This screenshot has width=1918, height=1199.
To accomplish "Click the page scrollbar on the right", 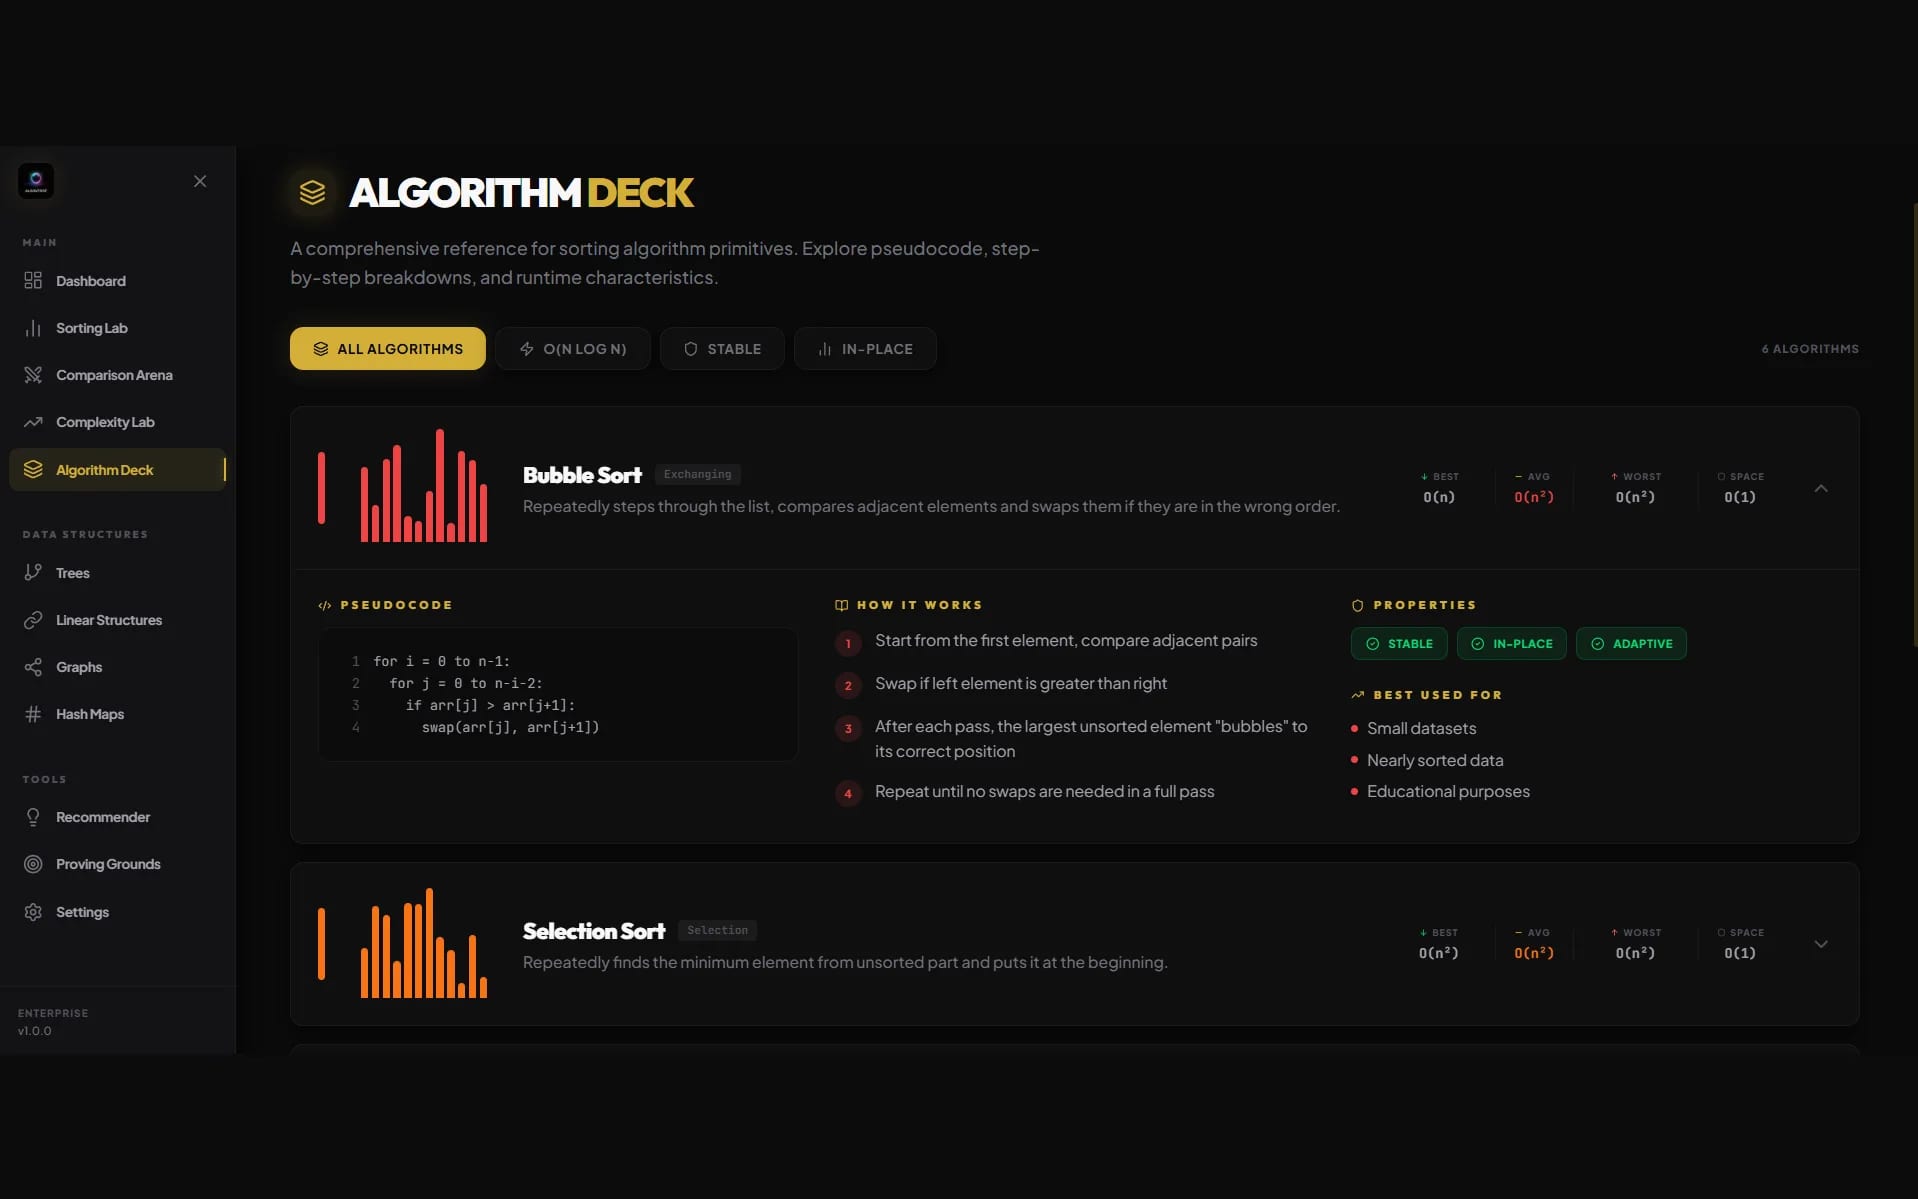I will coord(1914,425).
